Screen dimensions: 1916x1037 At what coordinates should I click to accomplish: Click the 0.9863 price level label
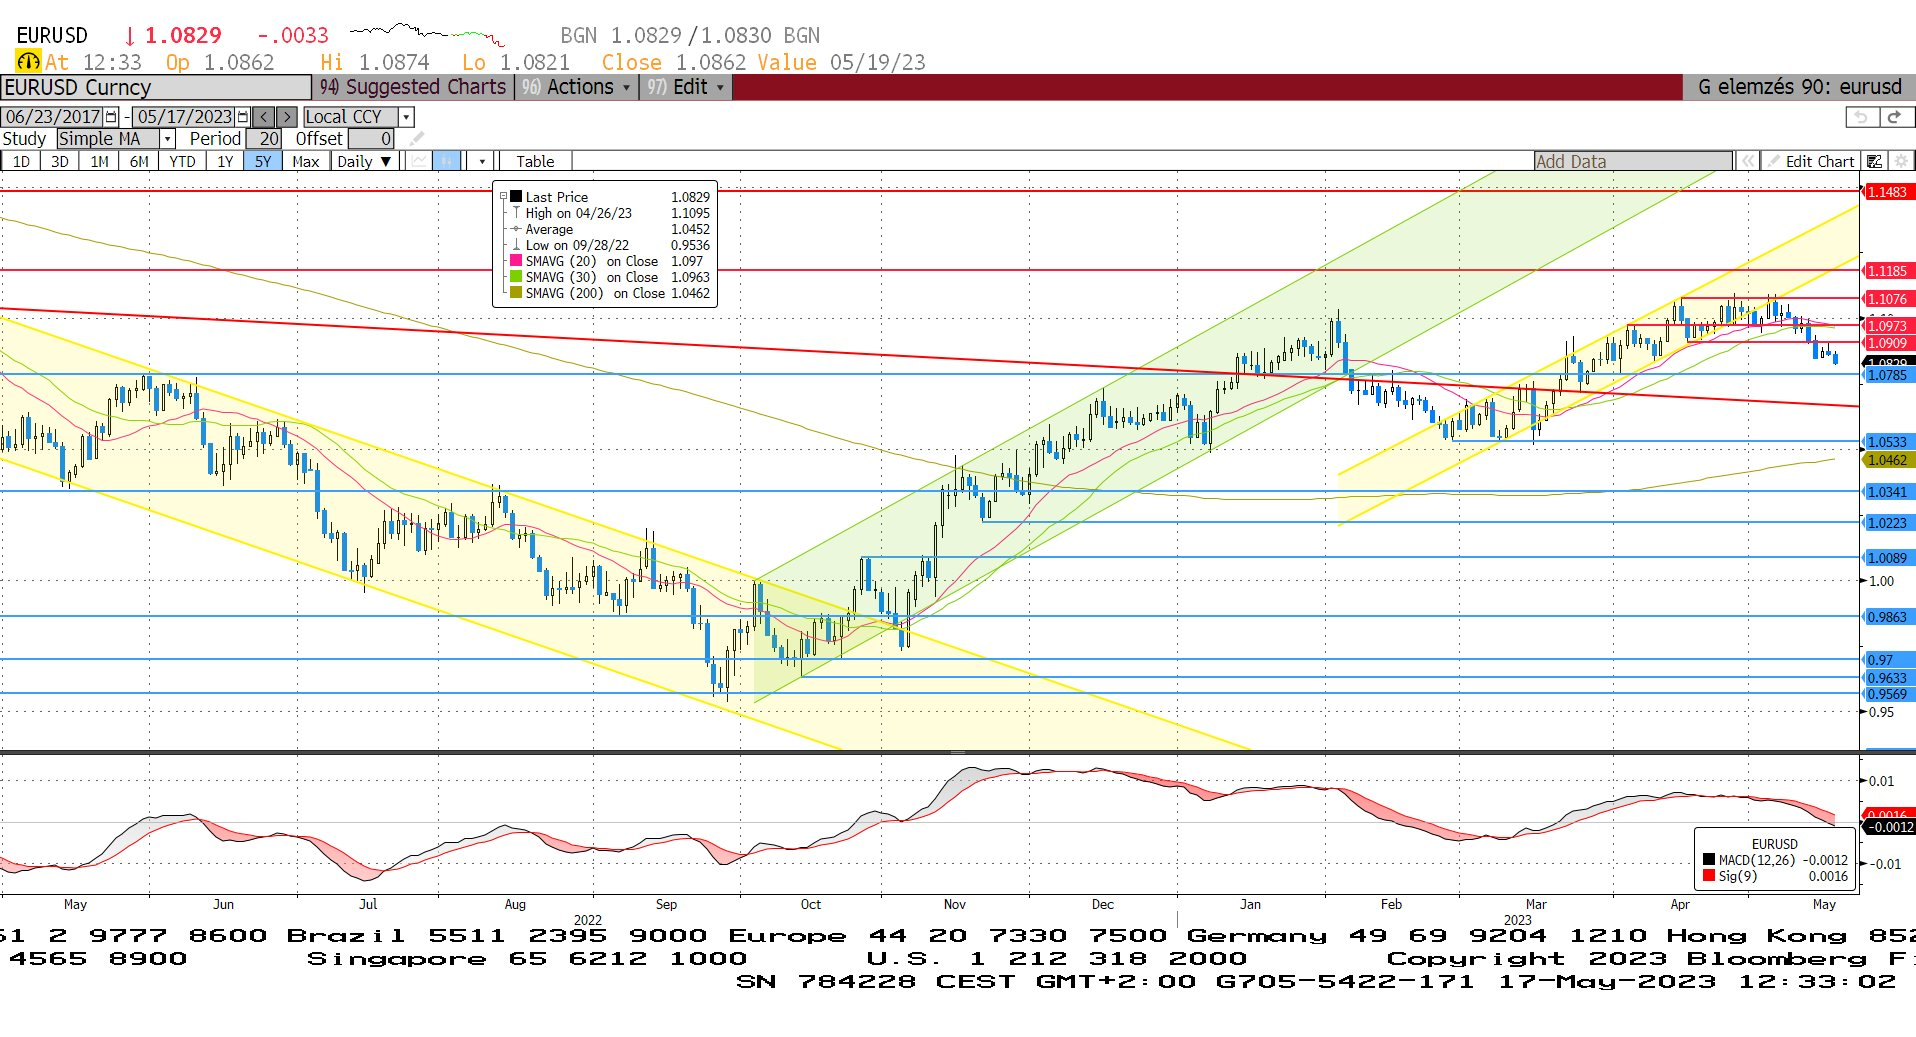(x=1888, y=617)
